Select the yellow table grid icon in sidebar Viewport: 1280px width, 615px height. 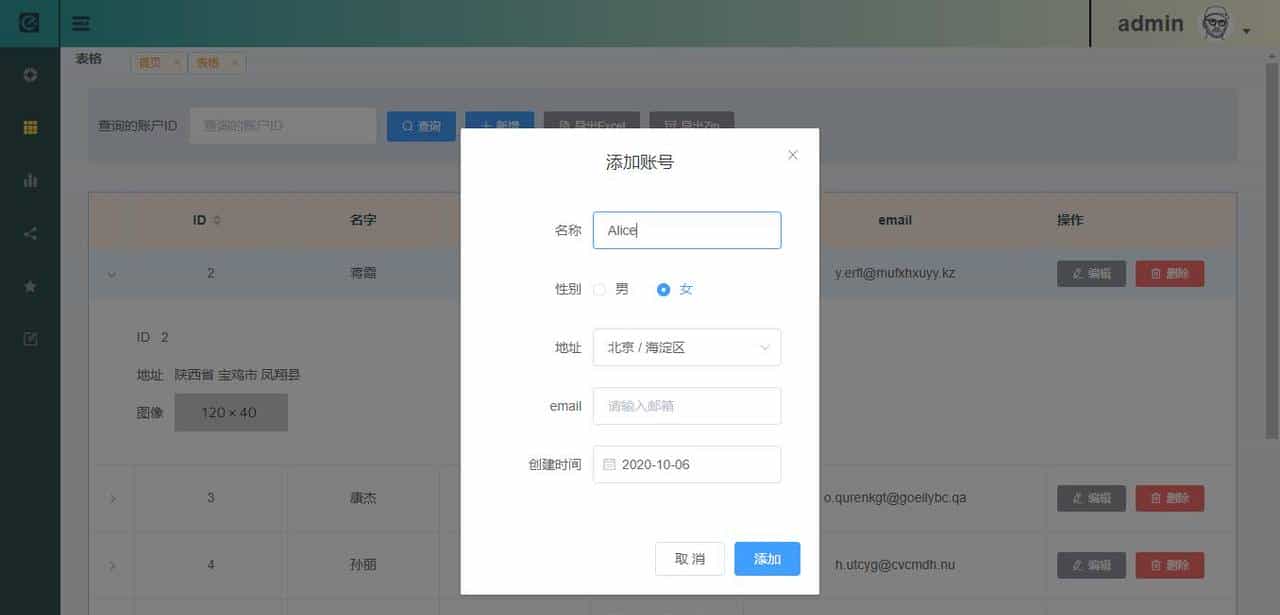(29, 127)
